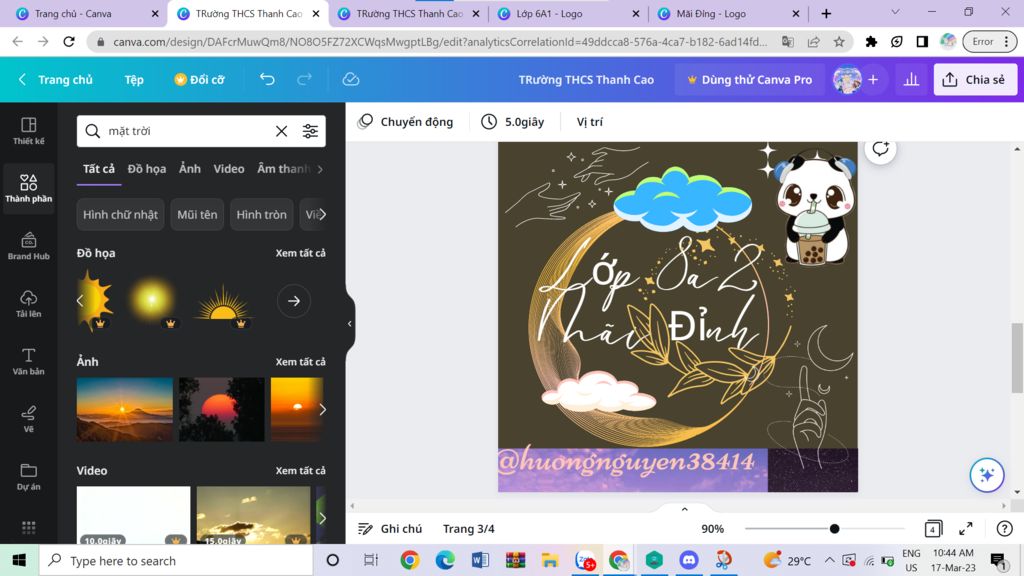Switch to the Ảnh tab
This screenshot has height=576, width=1024.
coord(190,169)
